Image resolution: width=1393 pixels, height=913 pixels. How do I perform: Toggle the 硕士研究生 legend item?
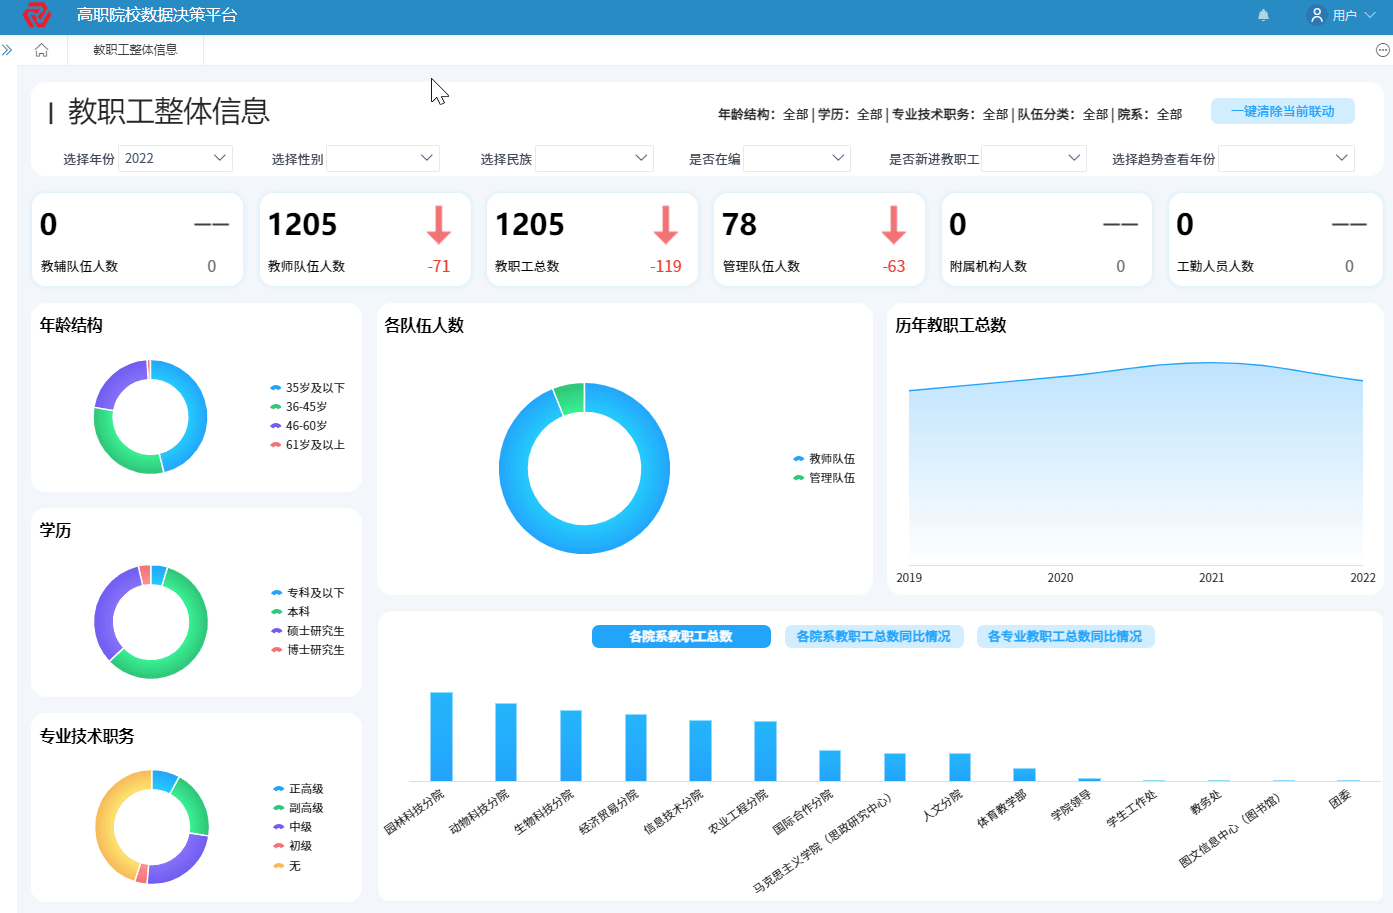coord(308,631)
